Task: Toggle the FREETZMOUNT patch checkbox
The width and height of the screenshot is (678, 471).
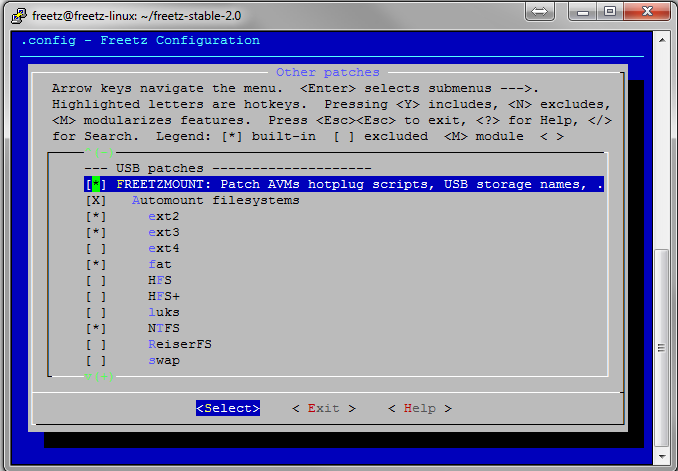Action: click(x=96, y=184)
